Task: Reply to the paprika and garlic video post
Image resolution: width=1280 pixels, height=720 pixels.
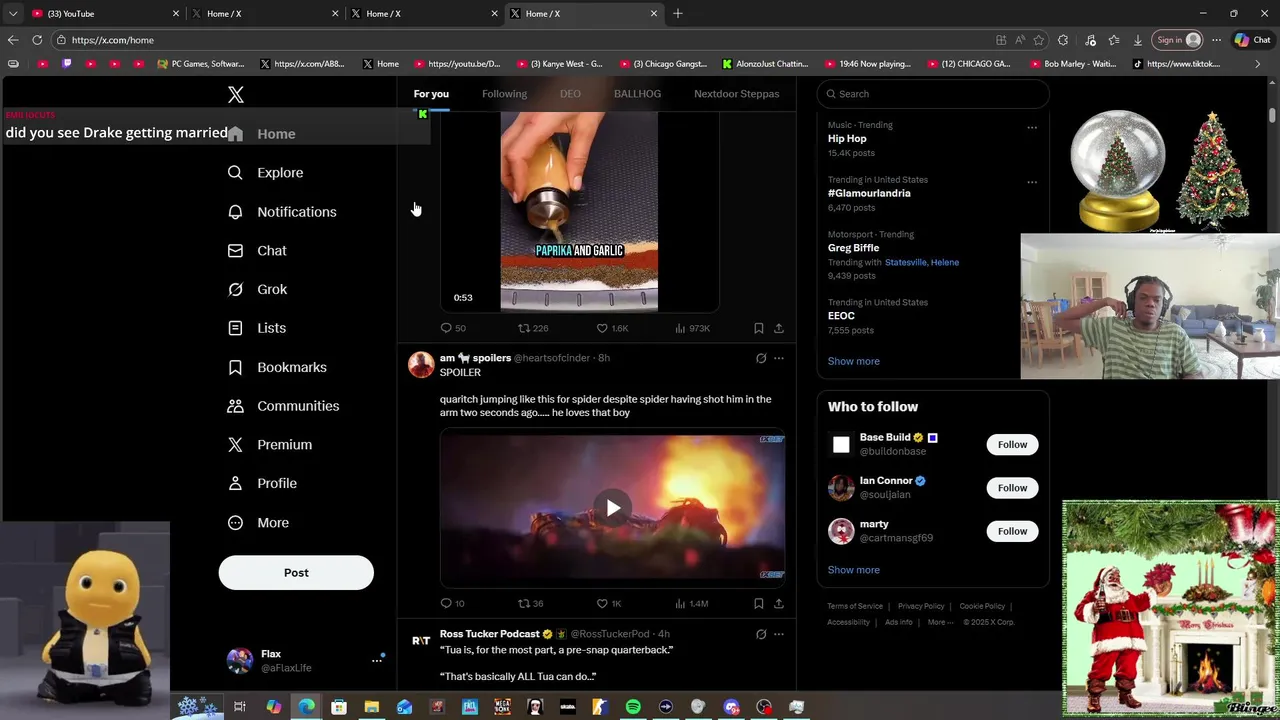Action: click(x=453, y=328)
